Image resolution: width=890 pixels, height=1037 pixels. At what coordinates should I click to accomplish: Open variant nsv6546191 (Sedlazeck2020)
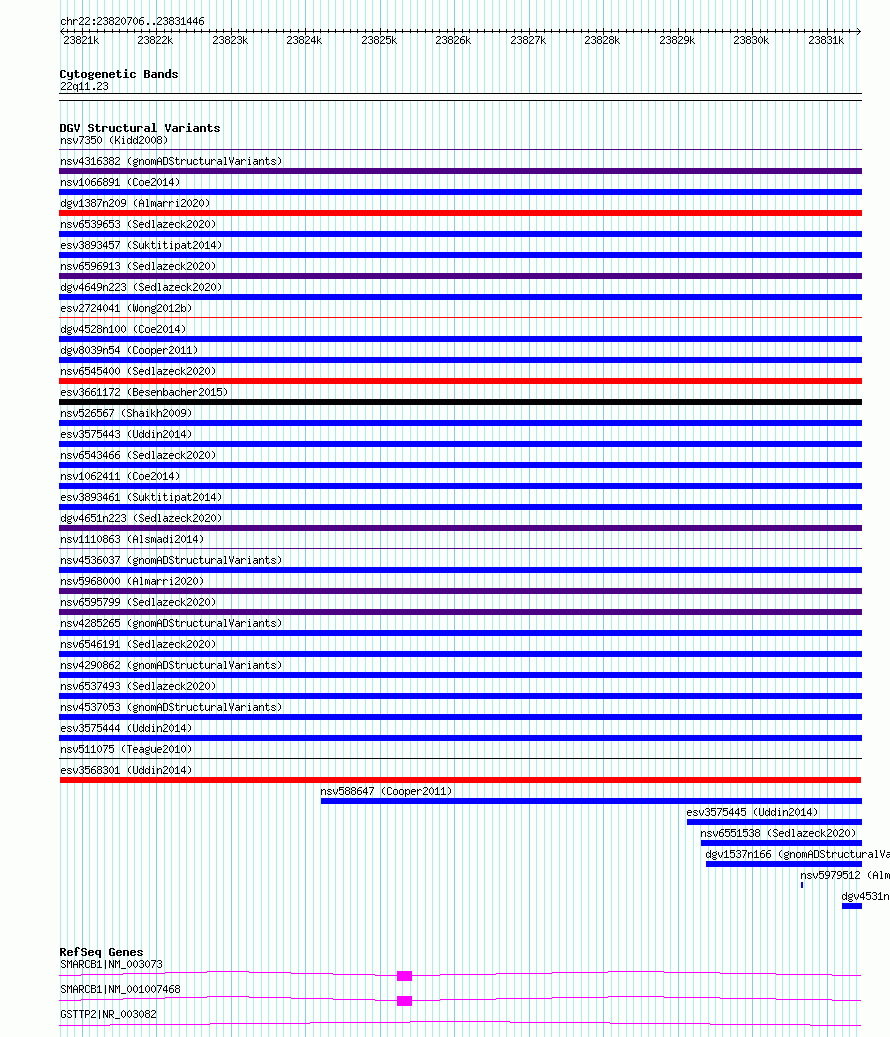(138, 645)
